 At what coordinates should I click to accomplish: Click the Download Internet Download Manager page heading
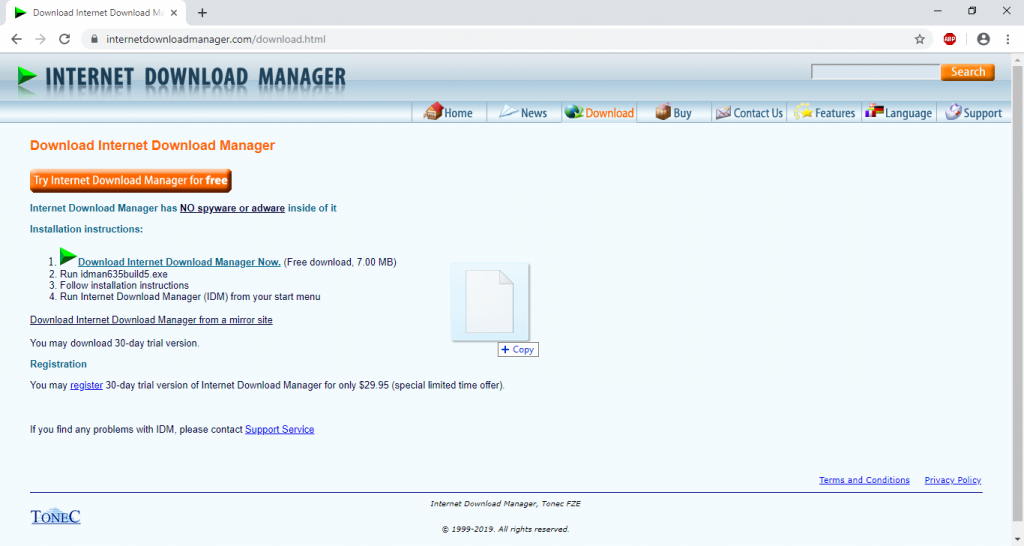click(x=152, y=146)
